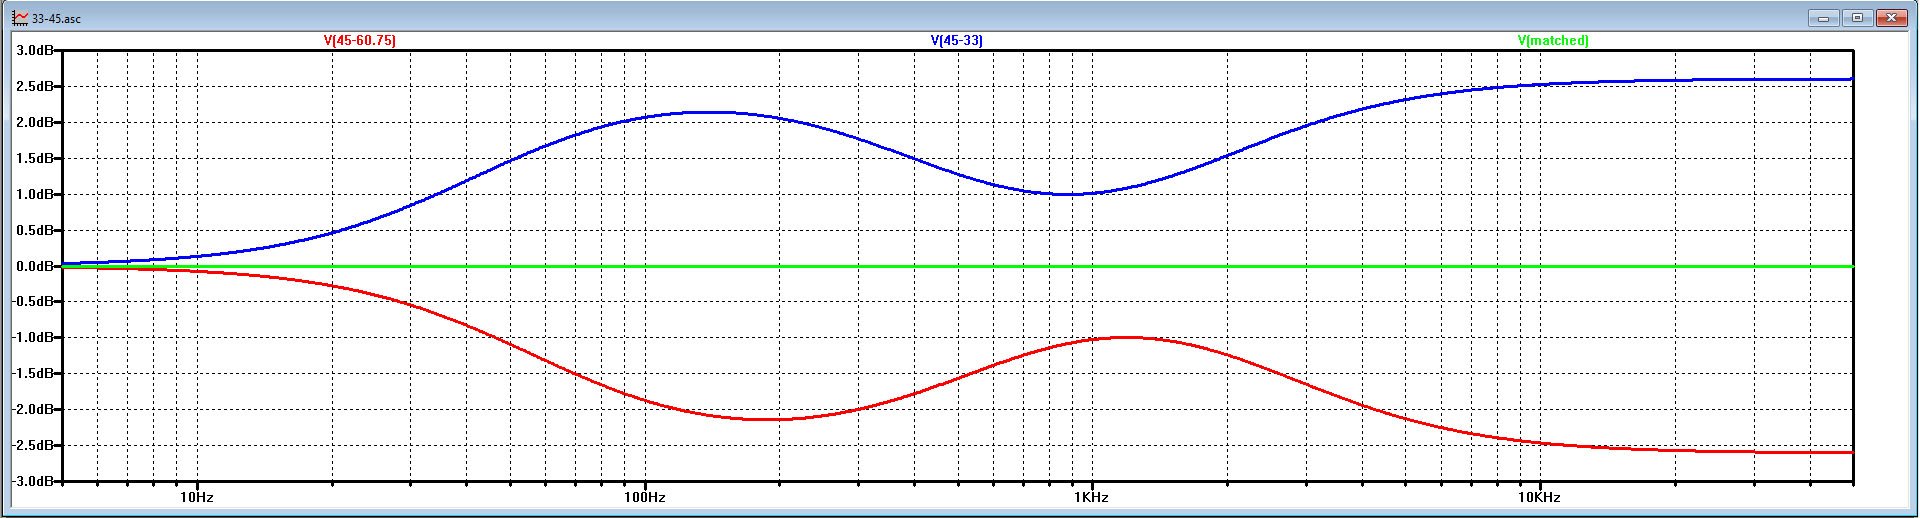Click the 2.0dB vertical axis label
This screenshot has height=518, width=1920.
(33, 122)
